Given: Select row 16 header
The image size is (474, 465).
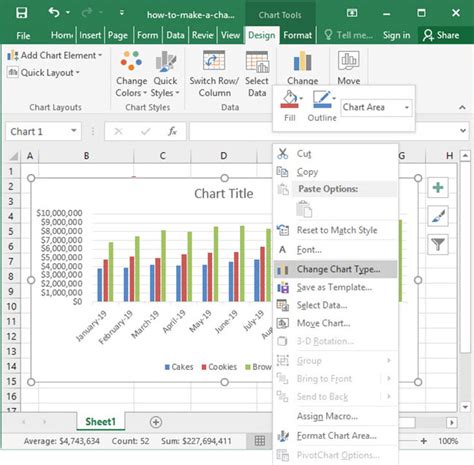Looking at the screenshot, I should click(x=11, y=396).
